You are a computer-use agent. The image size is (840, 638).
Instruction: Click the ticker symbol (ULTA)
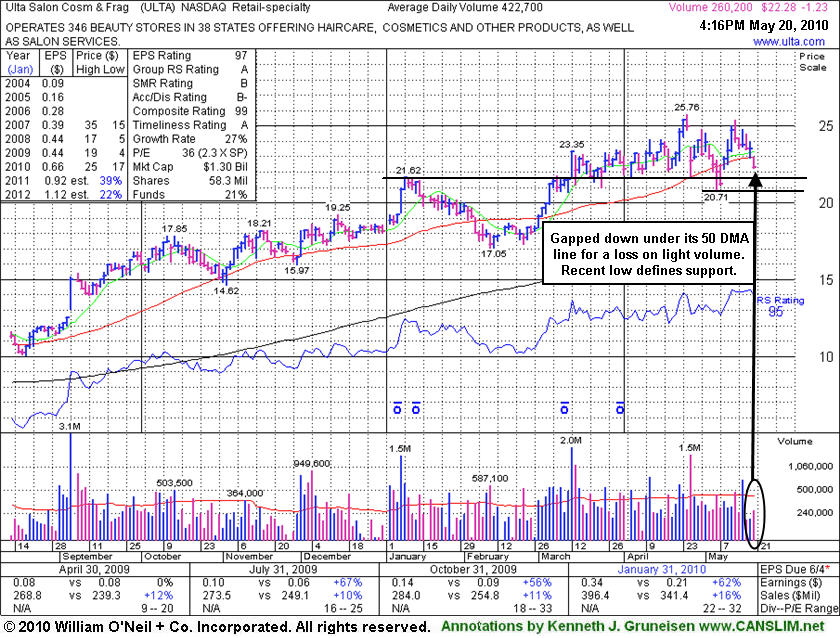[158, 7]
